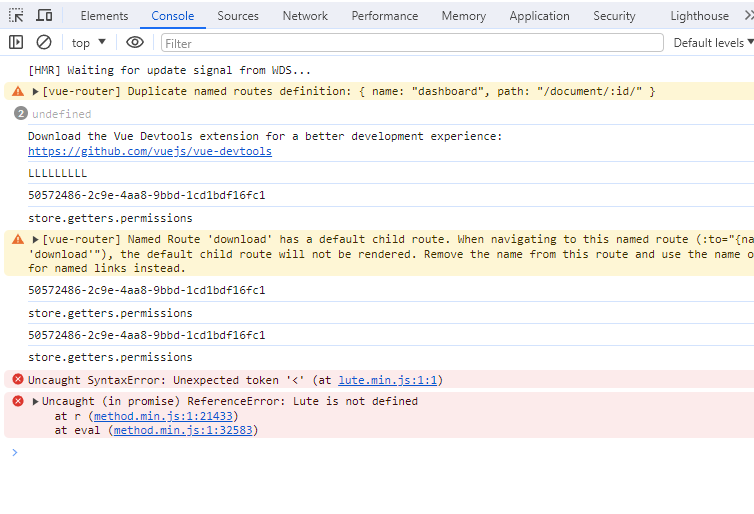The width and height of the screenshot is (754, 514).
Task: Click the more tabs chevron icon
Action: pos(748,16)
